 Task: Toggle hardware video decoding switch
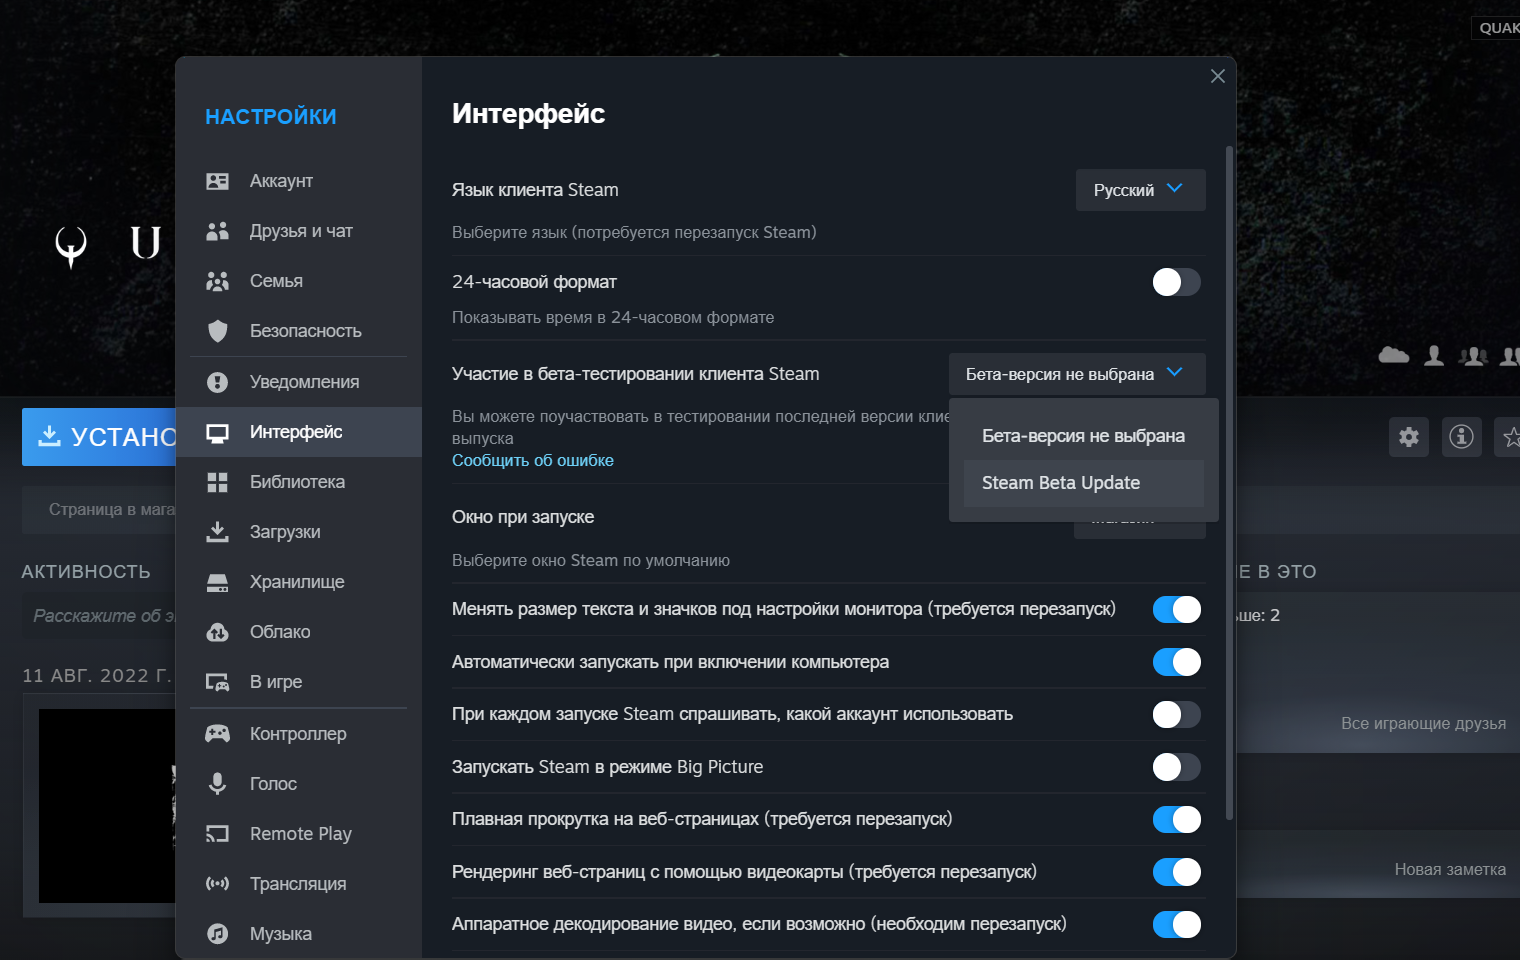tap(1176, 924)
